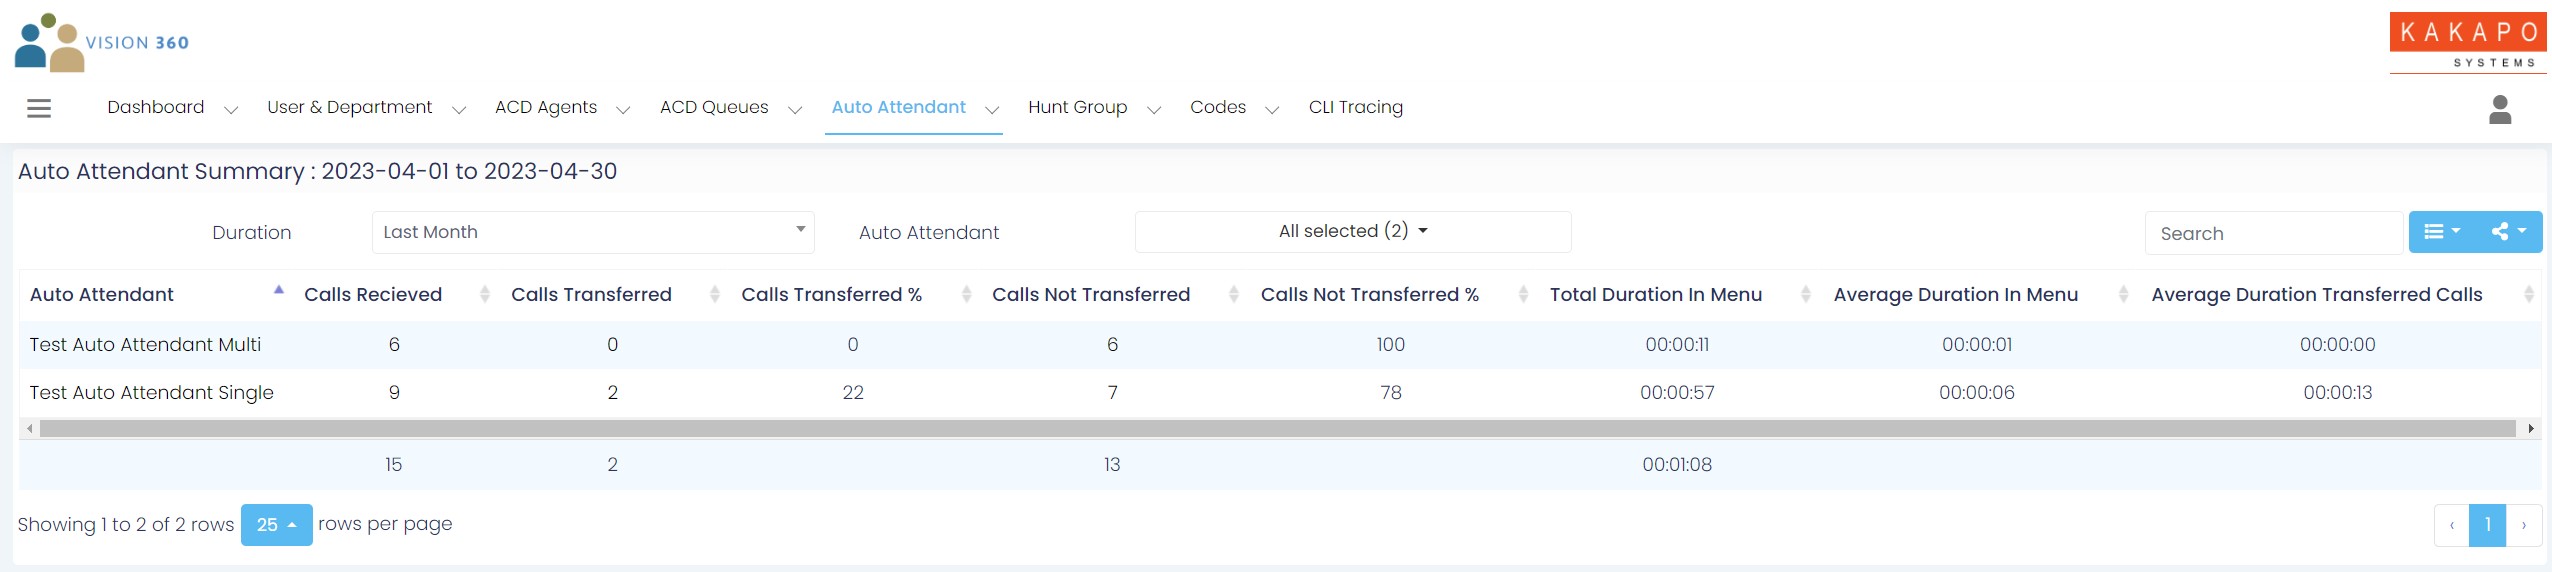
Task: Click the table's horizontal scrollbar
Action: tap(1278, 429)
